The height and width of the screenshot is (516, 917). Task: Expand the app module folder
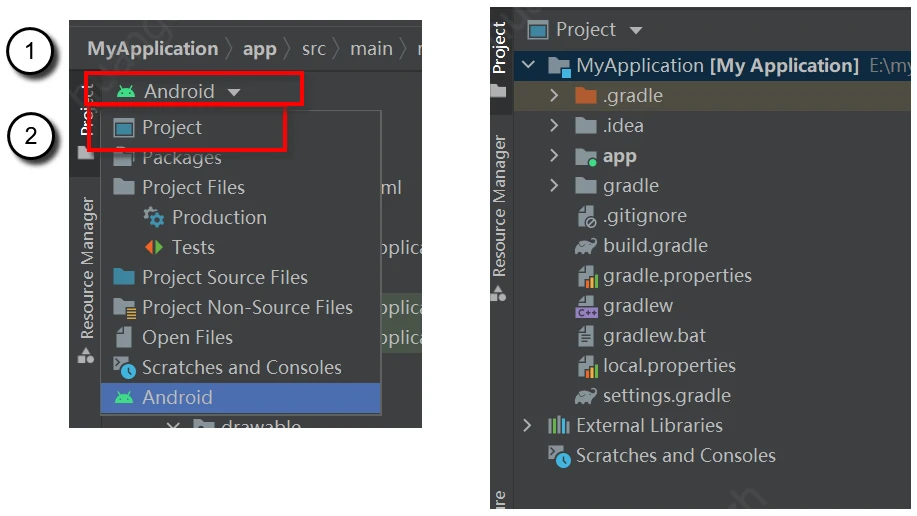coord(554,156)
